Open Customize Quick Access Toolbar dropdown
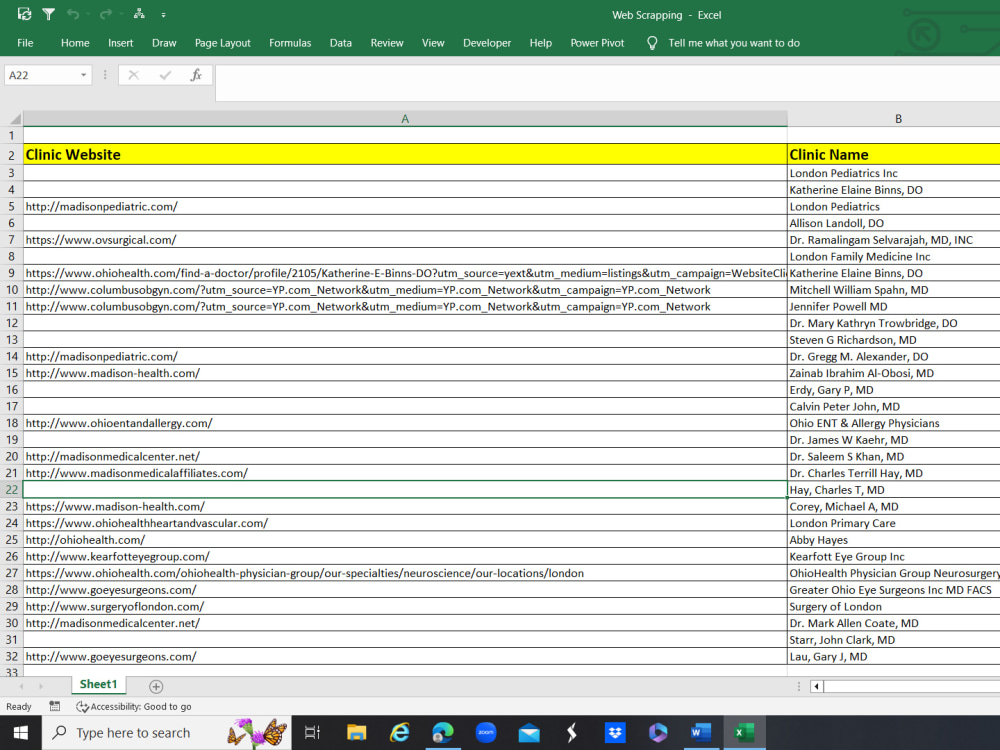 [163, 15]
